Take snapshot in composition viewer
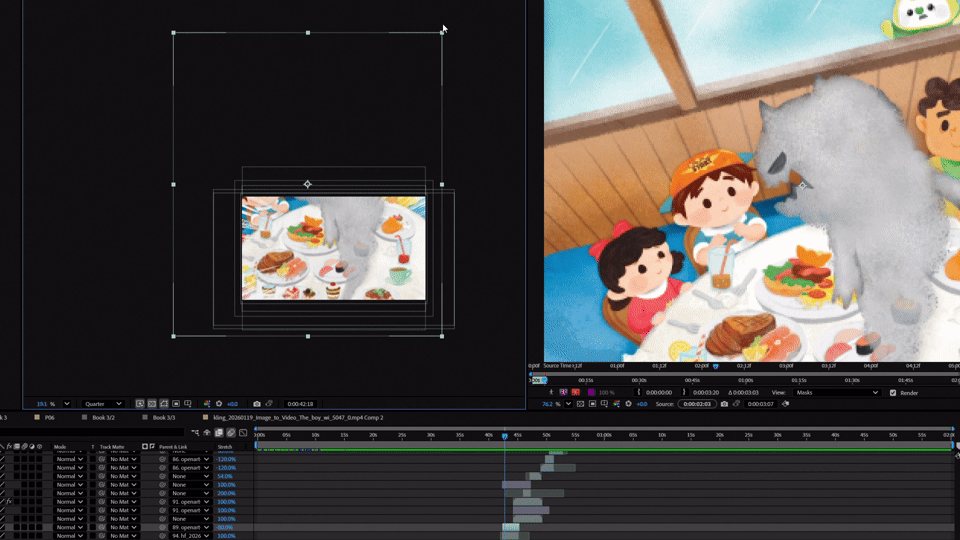The height and width of the screenshot is (540, 960). coord(257,404)
